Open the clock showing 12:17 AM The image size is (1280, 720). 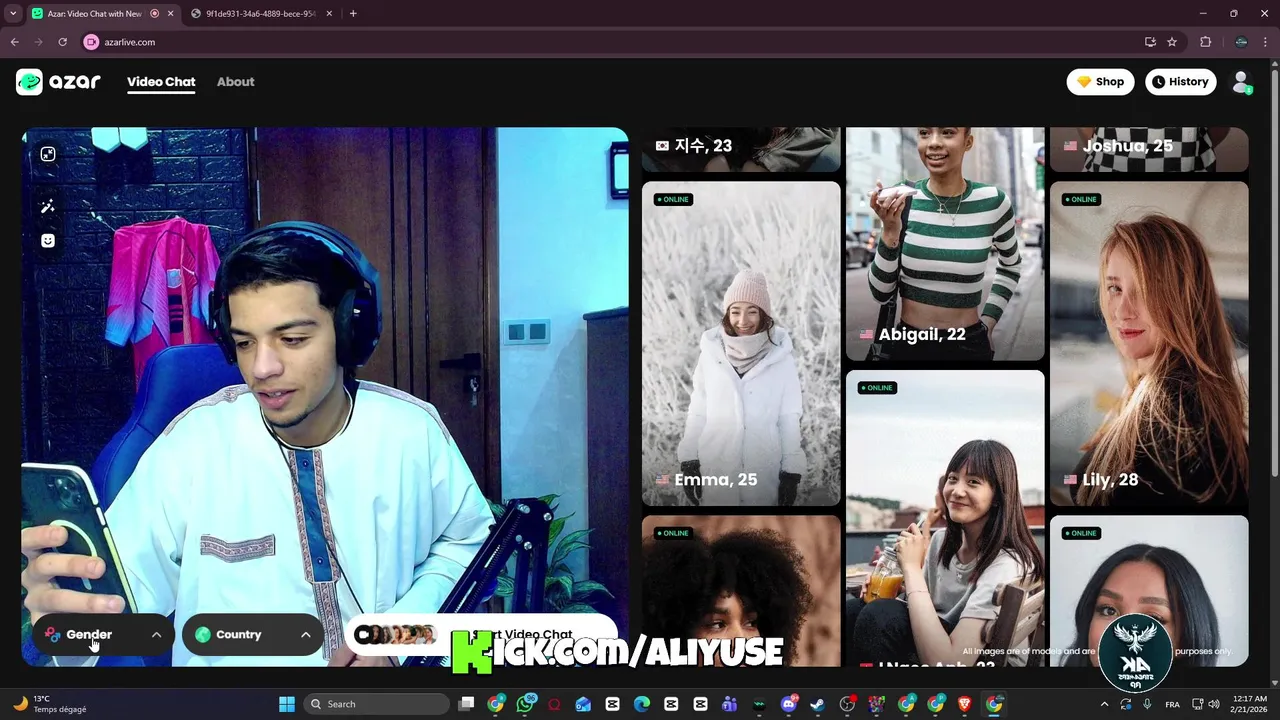1250,704
